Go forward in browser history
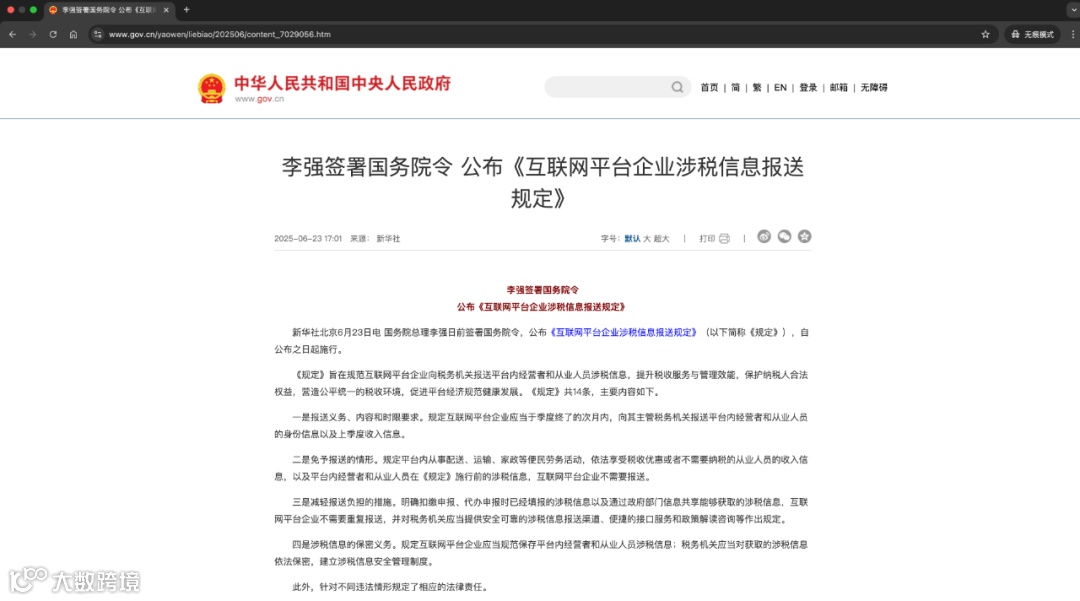The image size is (1080, 601). click(32, 34)
